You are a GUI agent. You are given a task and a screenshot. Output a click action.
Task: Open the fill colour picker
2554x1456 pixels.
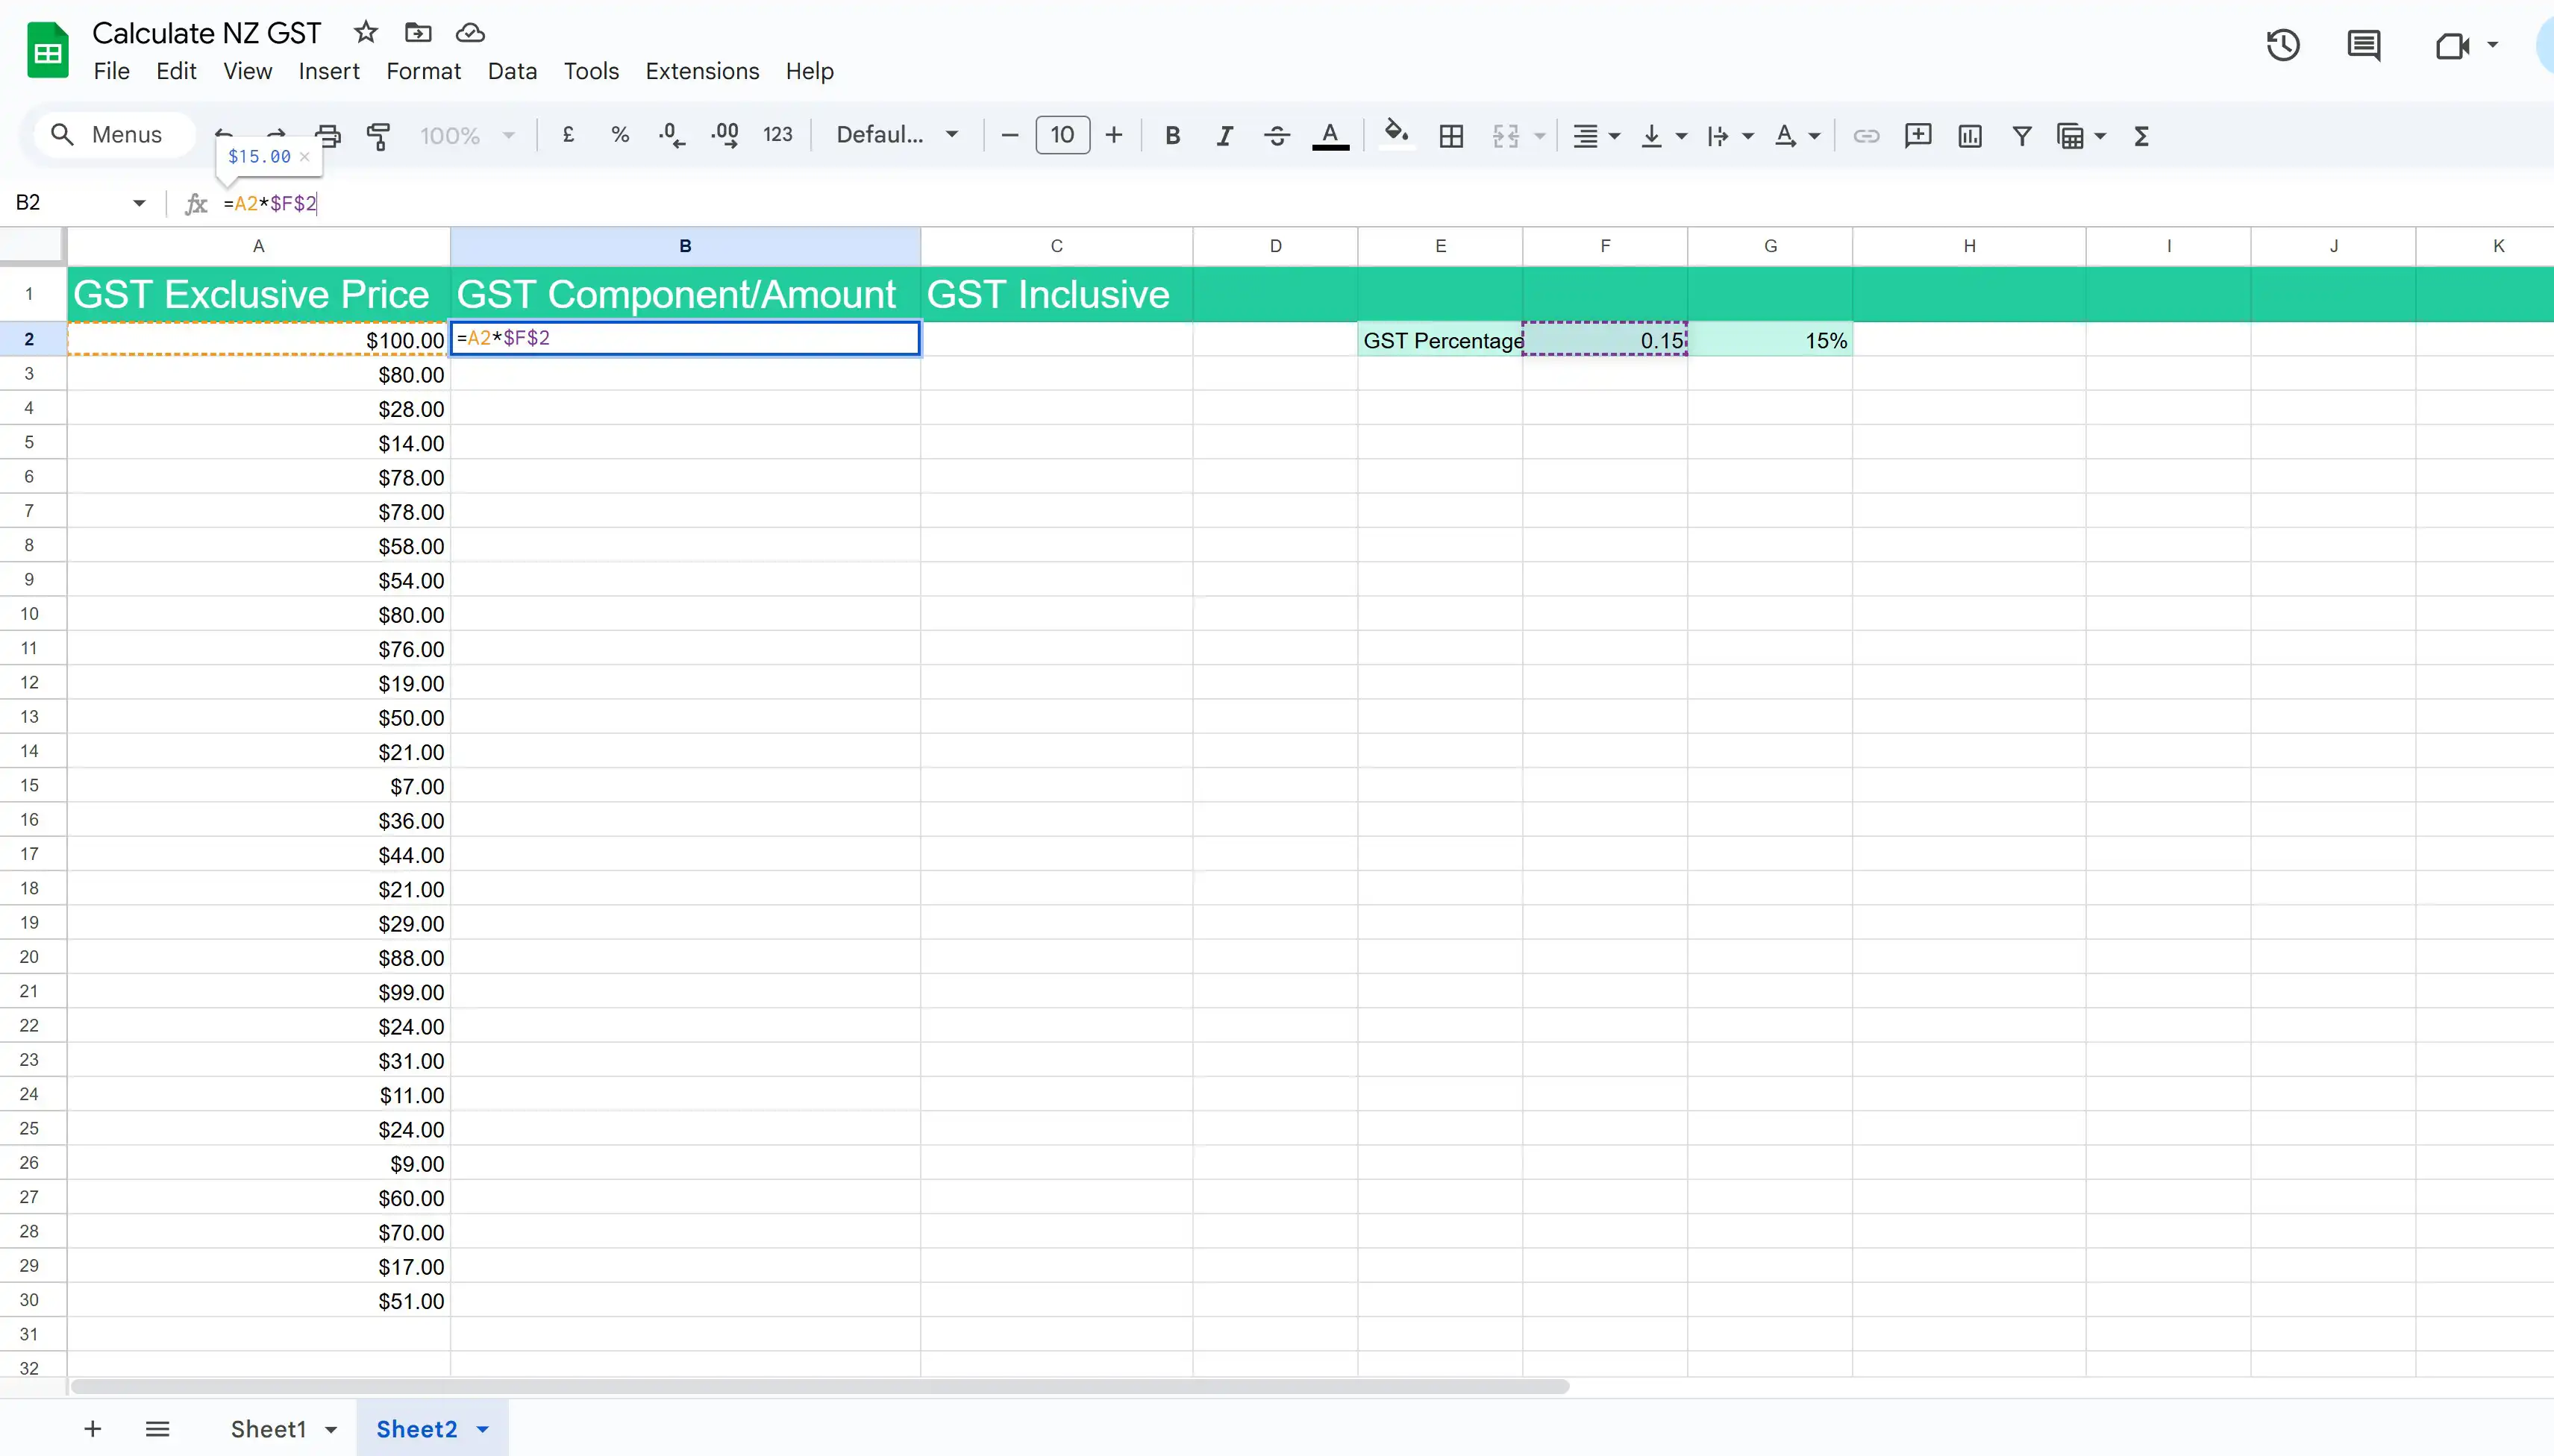pyautogui.click(x=1396, y=134)
